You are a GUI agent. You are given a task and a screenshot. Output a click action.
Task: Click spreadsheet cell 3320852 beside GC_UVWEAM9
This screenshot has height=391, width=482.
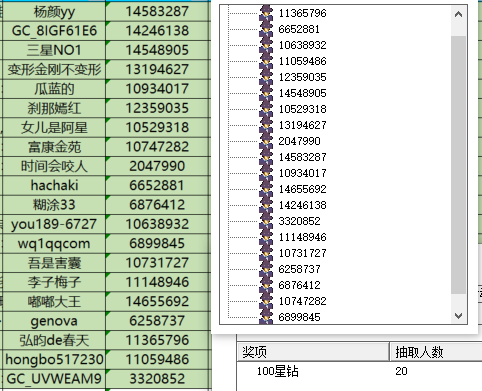[x=157, y=379]
